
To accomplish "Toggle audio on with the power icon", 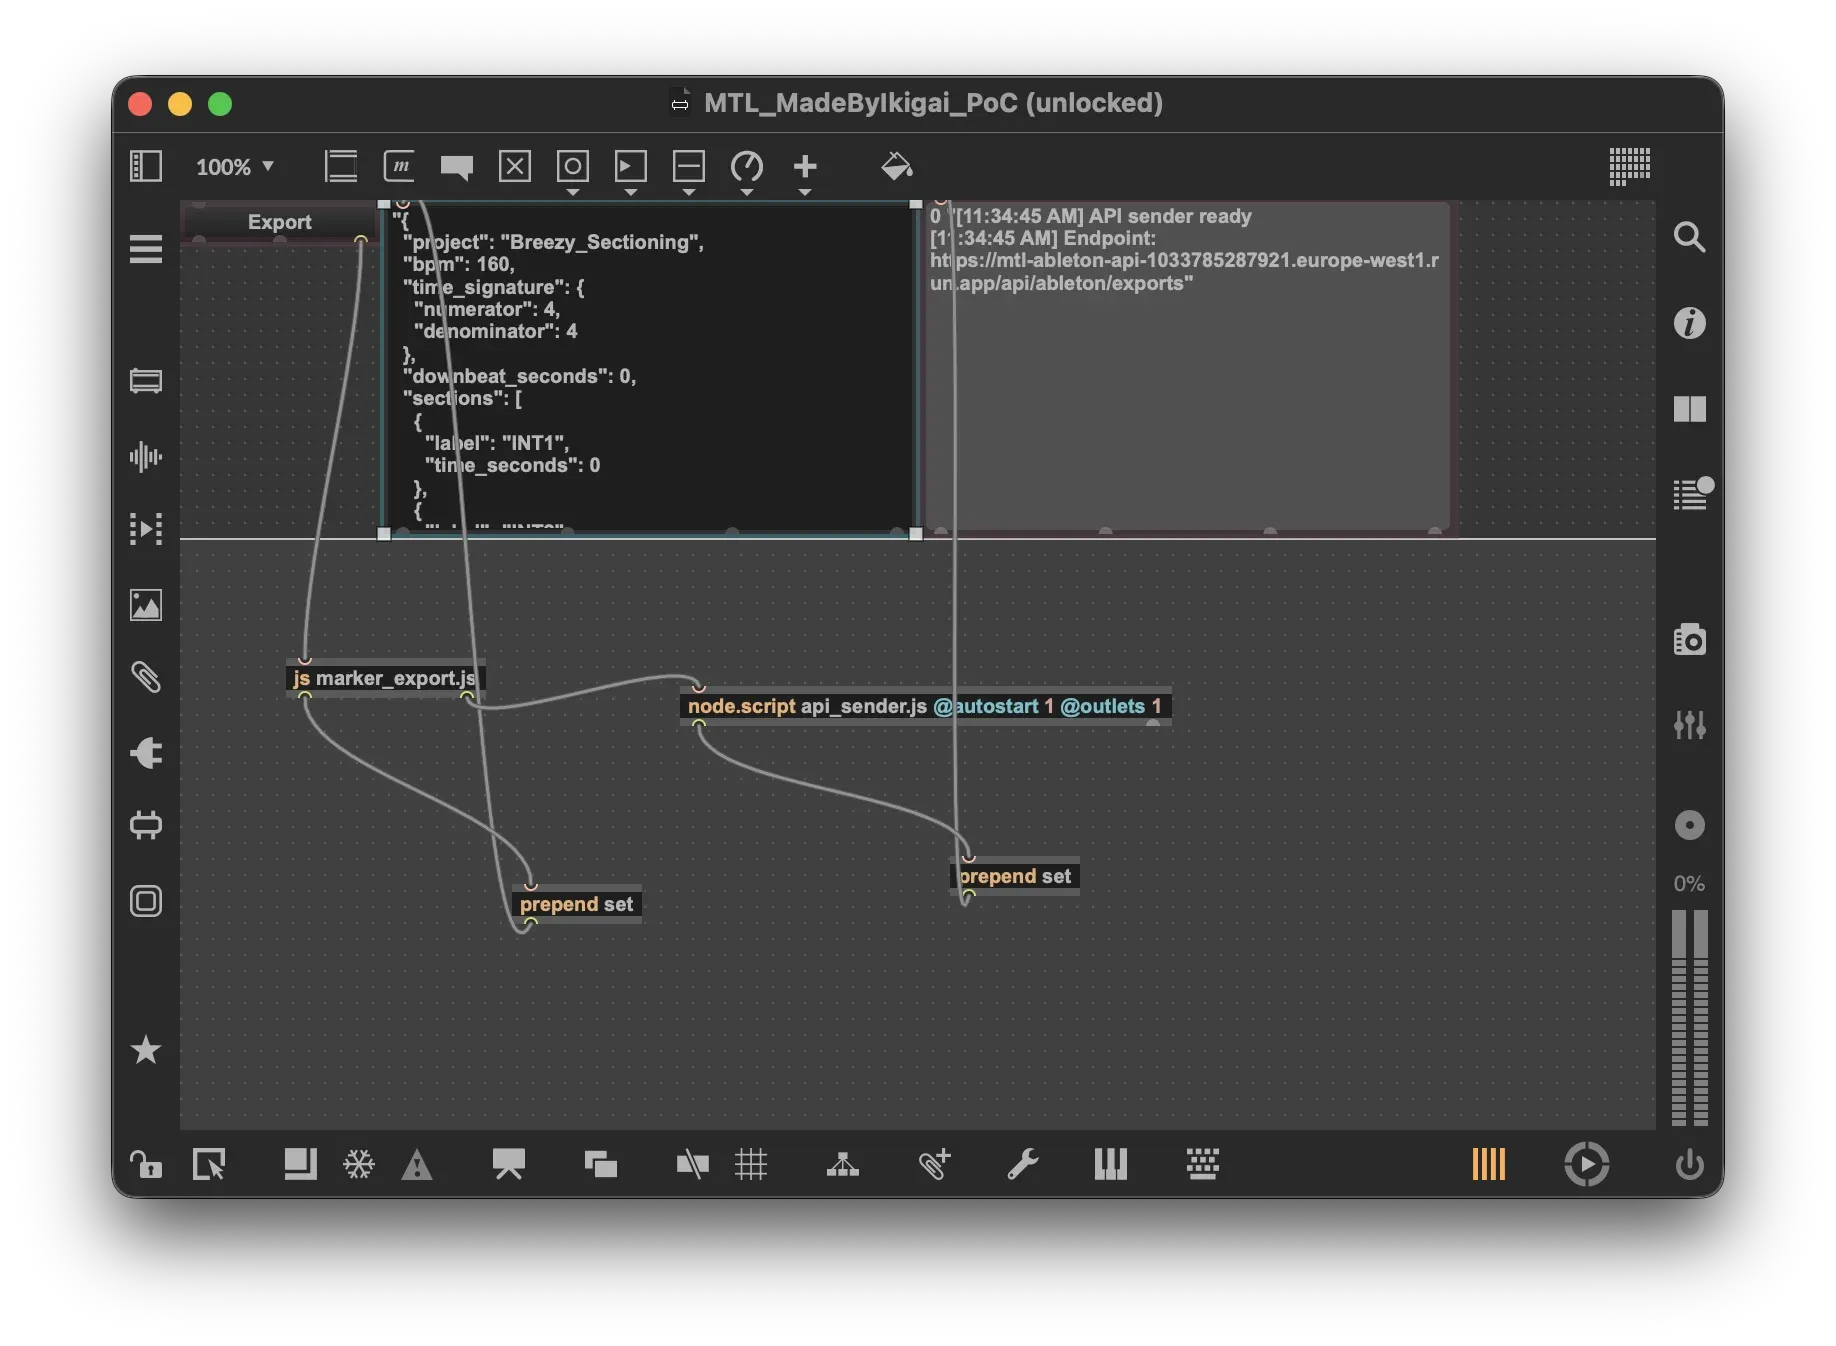I will tap(1690, 1165).
